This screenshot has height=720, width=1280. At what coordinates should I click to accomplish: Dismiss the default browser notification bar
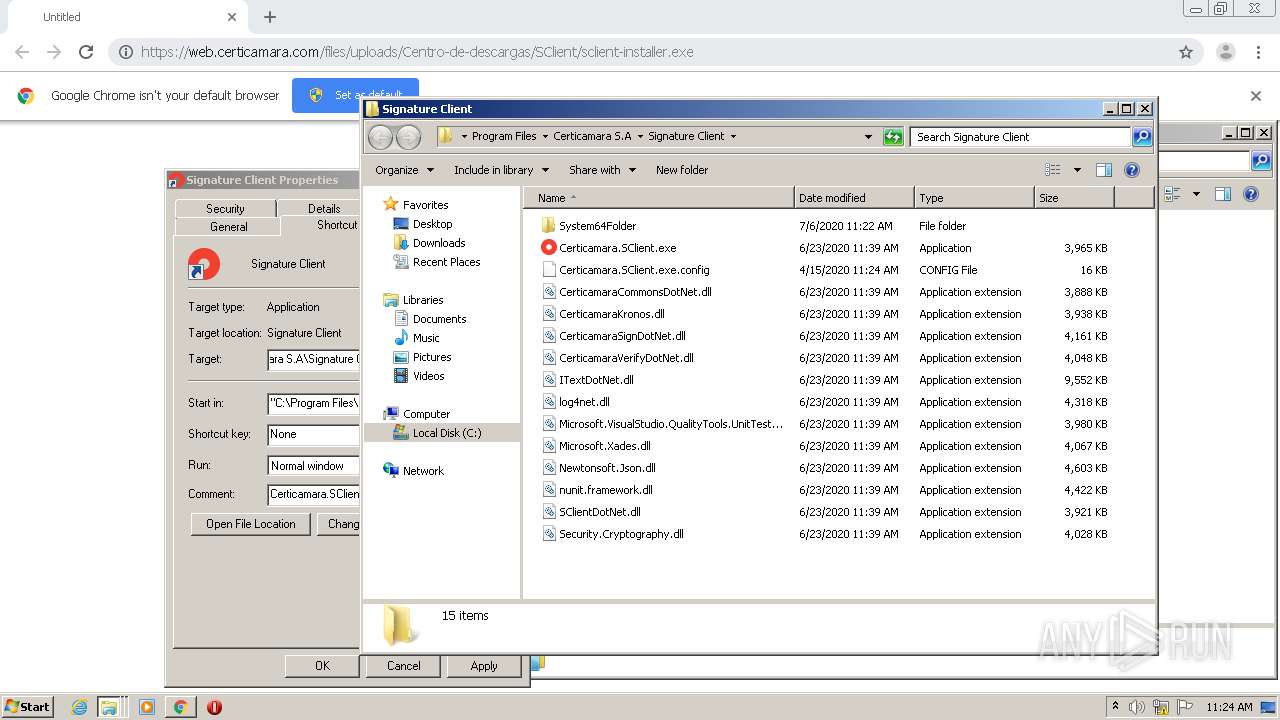(x=1256, y=96)
